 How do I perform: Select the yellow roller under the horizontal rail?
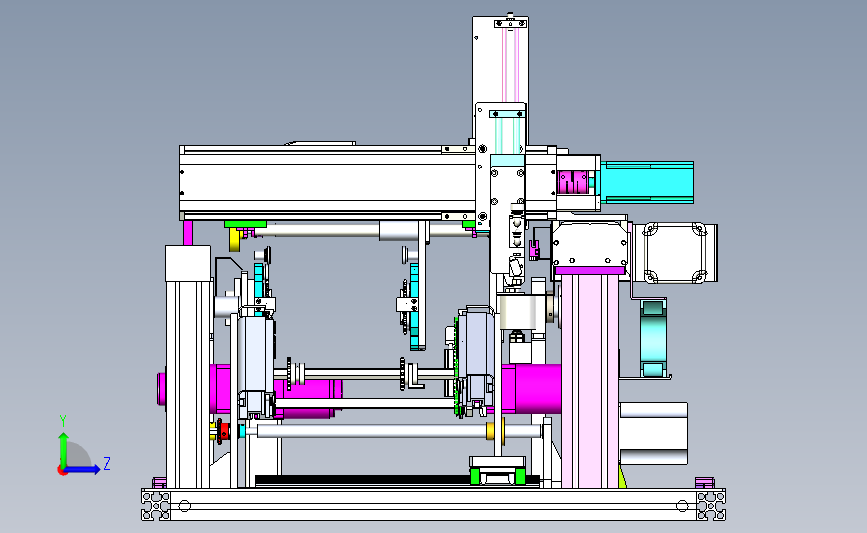pyautogui.click(x=234, y=239)
